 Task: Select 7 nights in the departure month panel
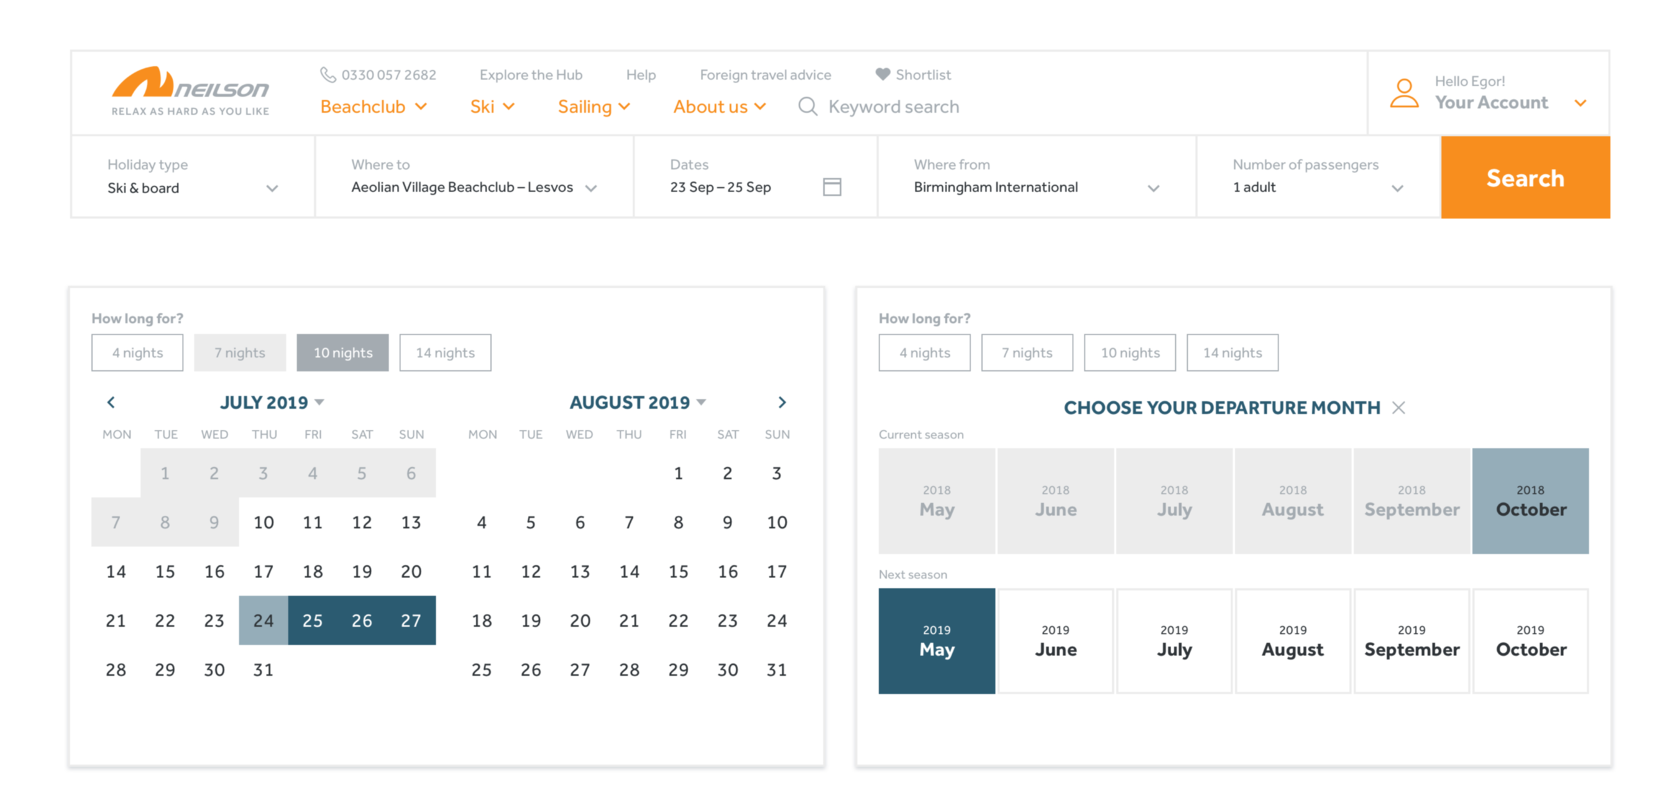1027,353
